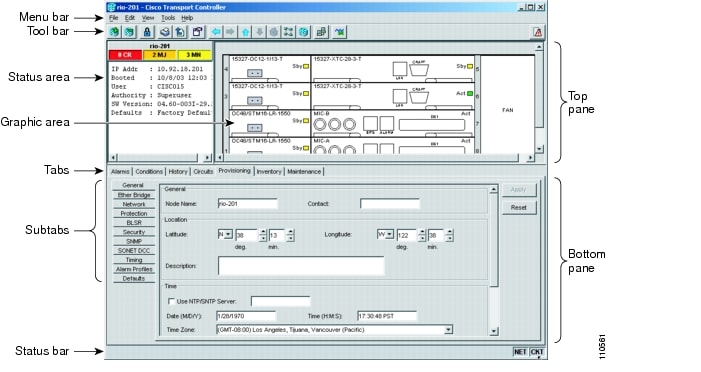Increase Latitude minutes with up arrow
The image size is (701, 372).
click(291, 232)
